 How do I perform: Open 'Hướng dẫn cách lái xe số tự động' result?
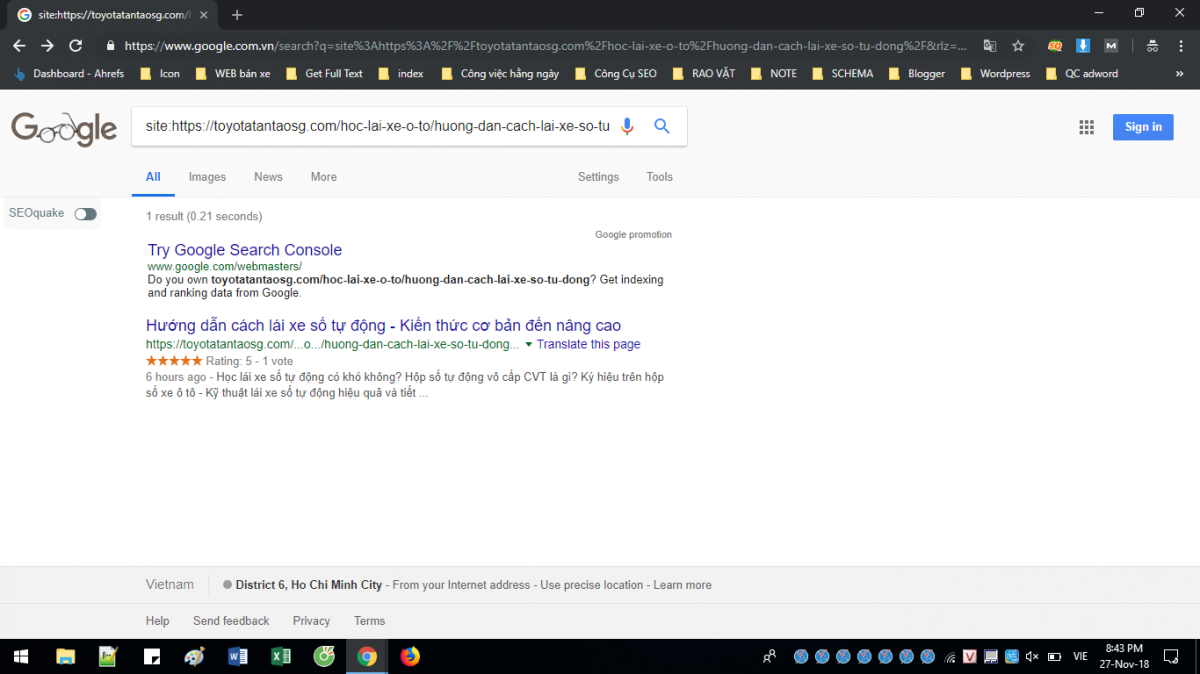[383, 325]
